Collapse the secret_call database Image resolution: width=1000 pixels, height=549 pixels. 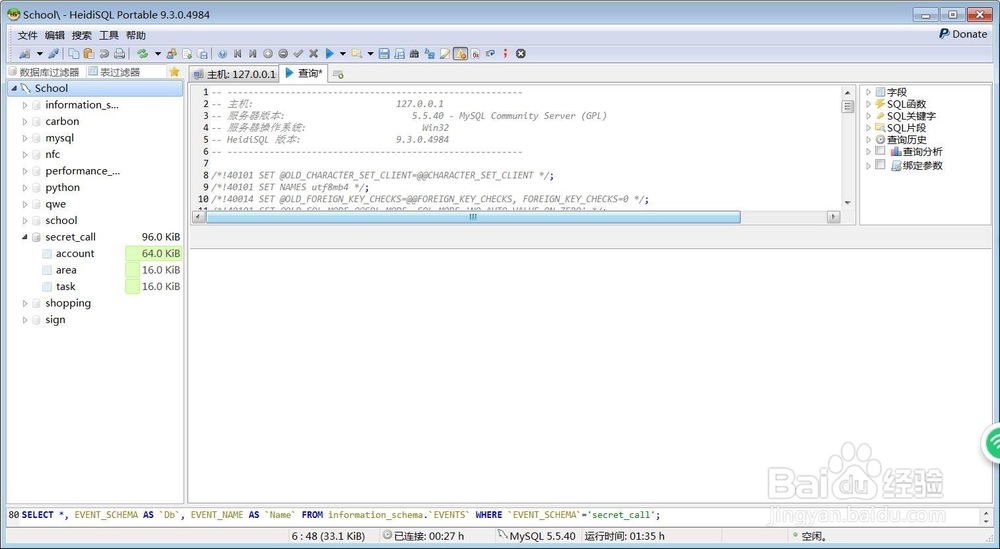tap(25, 237)
